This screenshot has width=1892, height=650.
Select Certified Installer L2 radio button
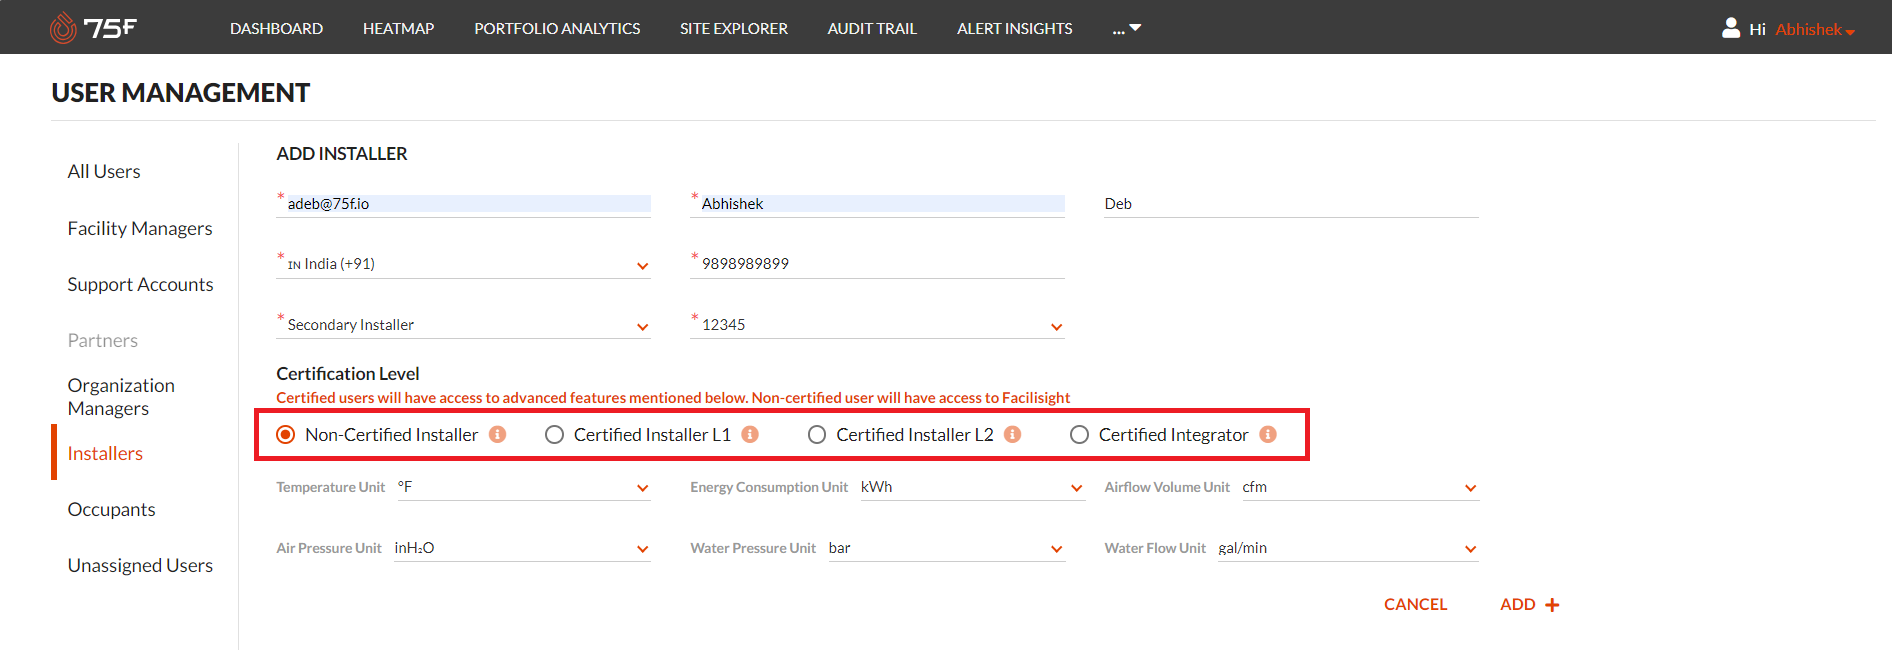pyautogui.click(x=817, y=435)
